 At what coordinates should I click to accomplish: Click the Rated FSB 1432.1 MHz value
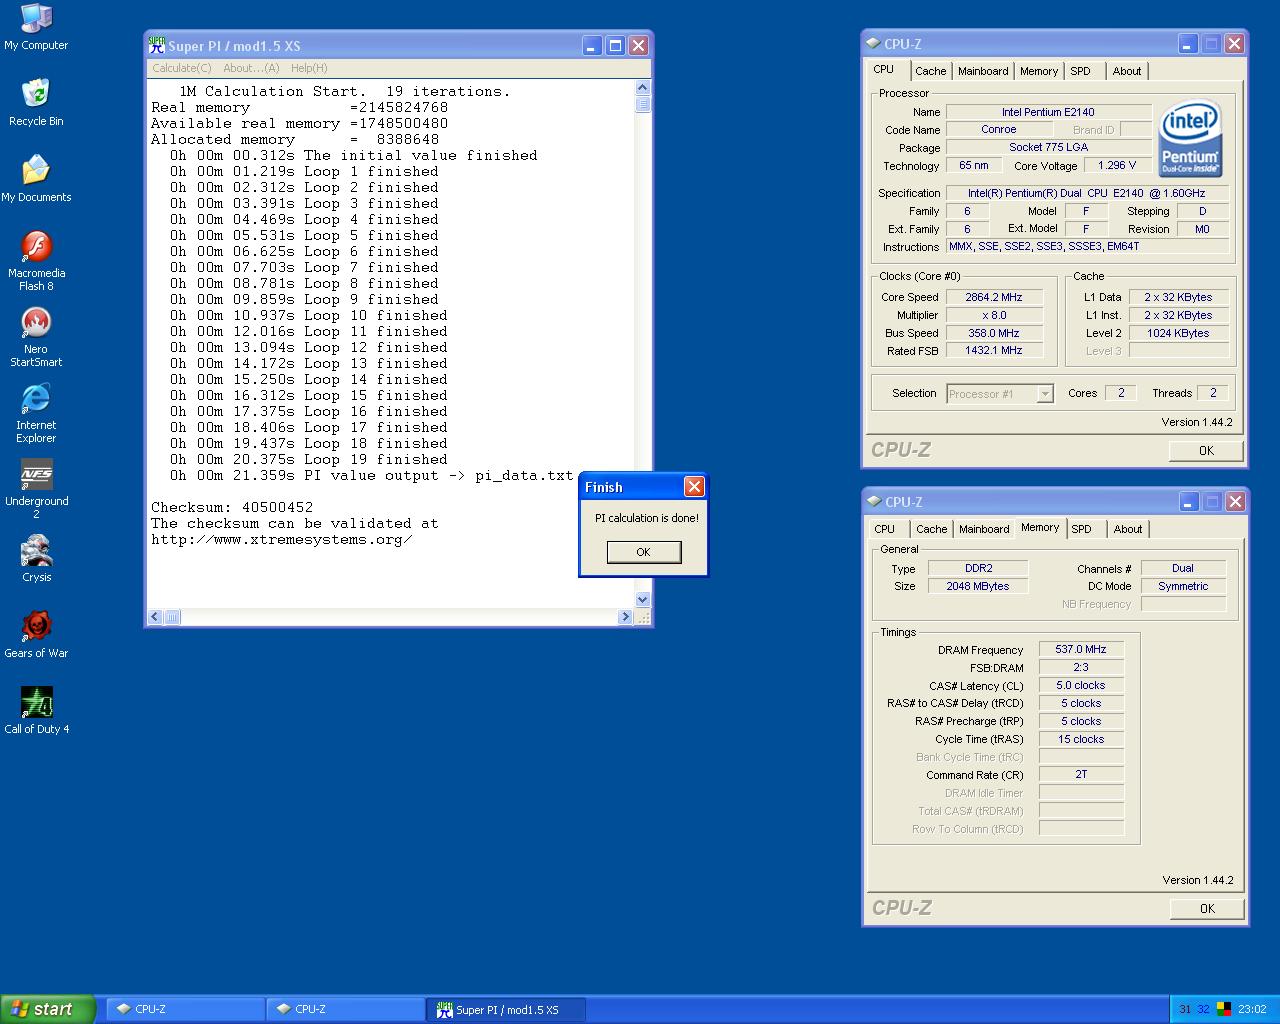click(994, 351)
